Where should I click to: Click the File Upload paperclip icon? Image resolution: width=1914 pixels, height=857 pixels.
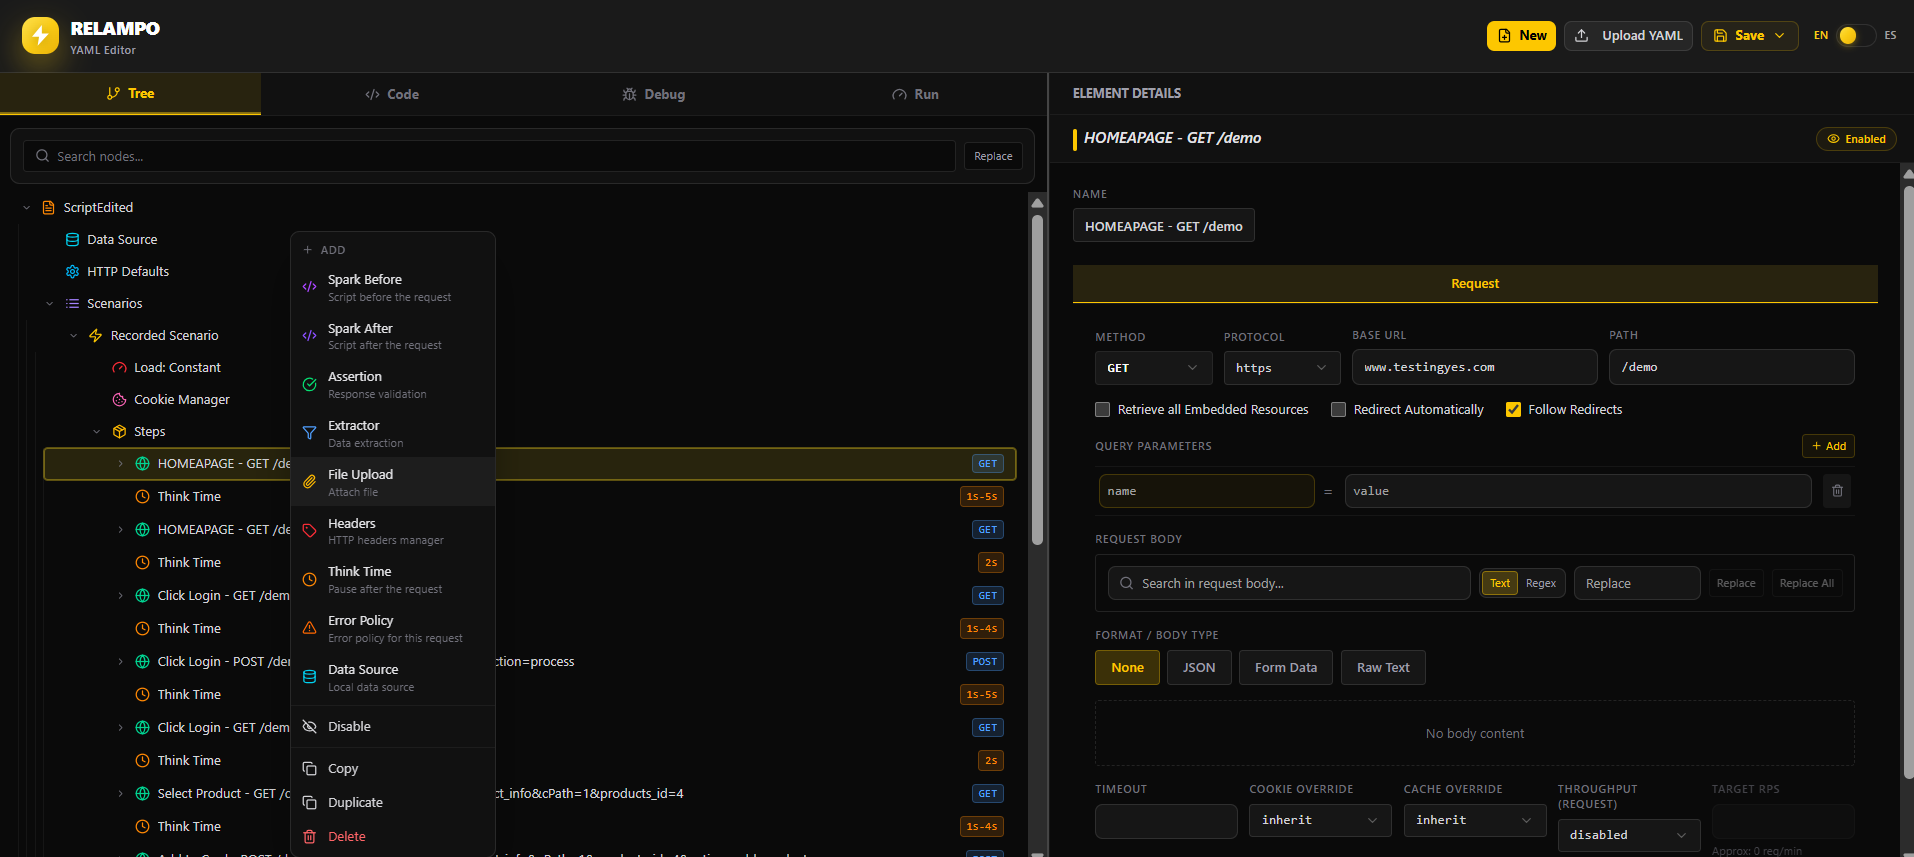[310, 482]
